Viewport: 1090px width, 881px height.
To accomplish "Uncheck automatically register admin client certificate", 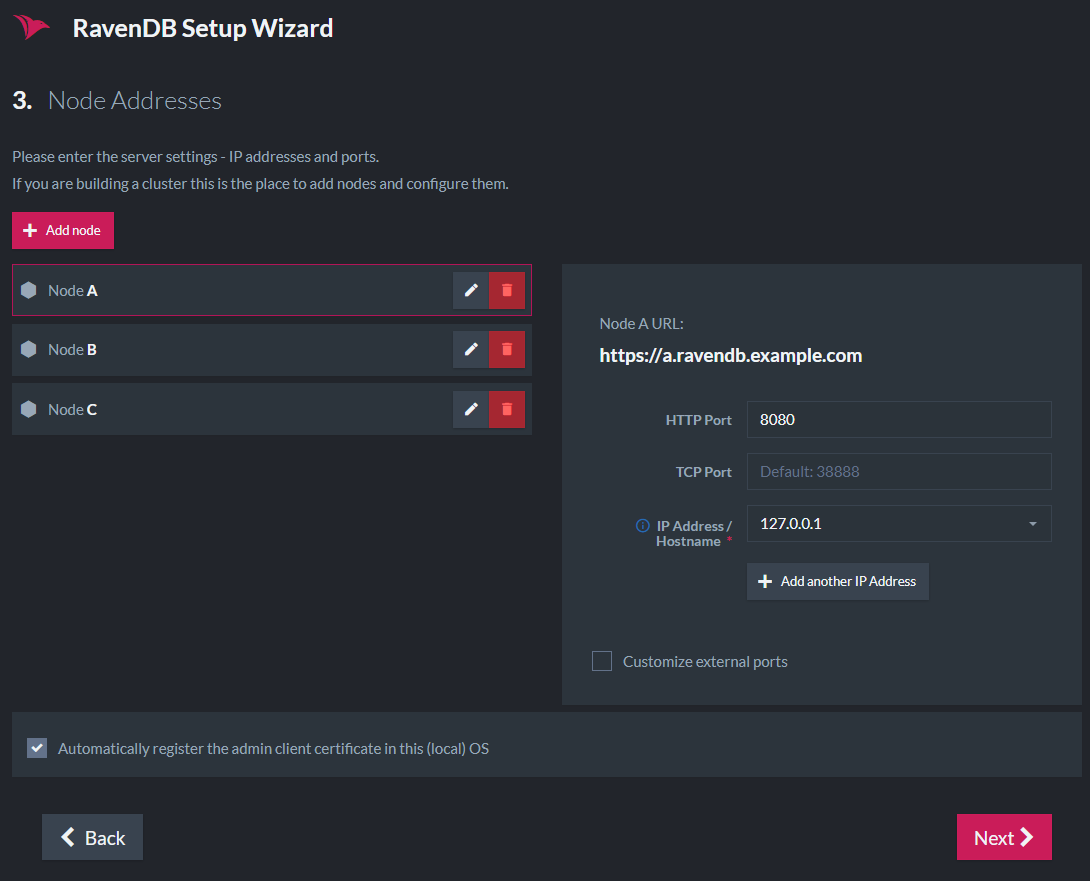I will coord(37,748).
